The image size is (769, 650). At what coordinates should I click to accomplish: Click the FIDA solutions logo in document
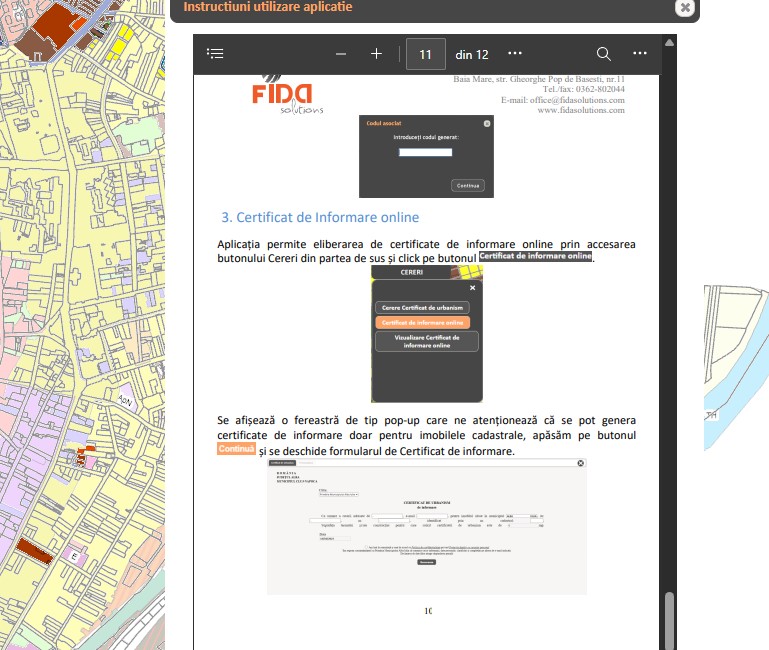point(287,95)
